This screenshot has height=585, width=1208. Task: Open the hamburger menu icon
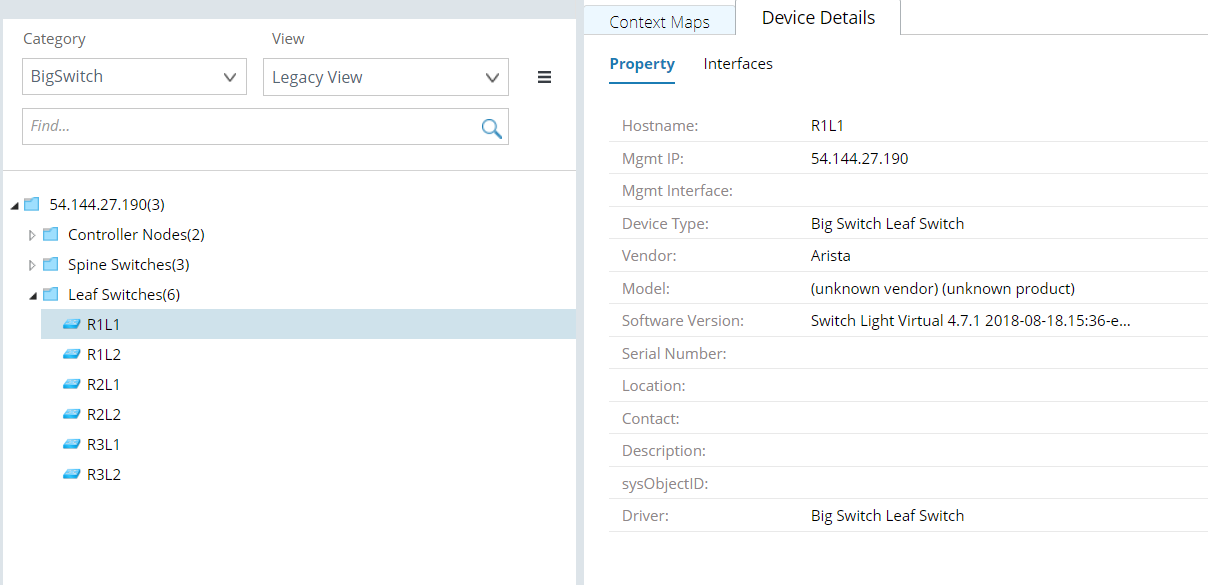pyautogui.click(x=544, y=77)
